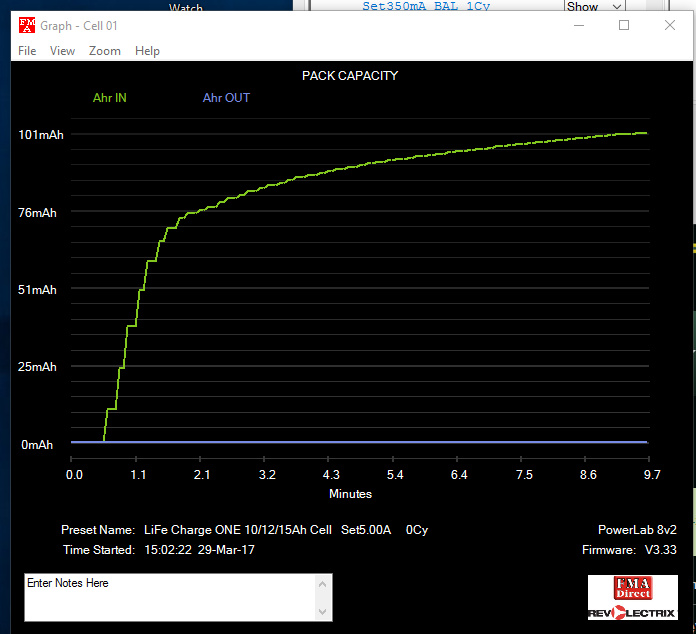The height and width of the screenshot is (634, 696).
Task: Click the FMA app icon in title bar
Action: [x=26, y=26]
